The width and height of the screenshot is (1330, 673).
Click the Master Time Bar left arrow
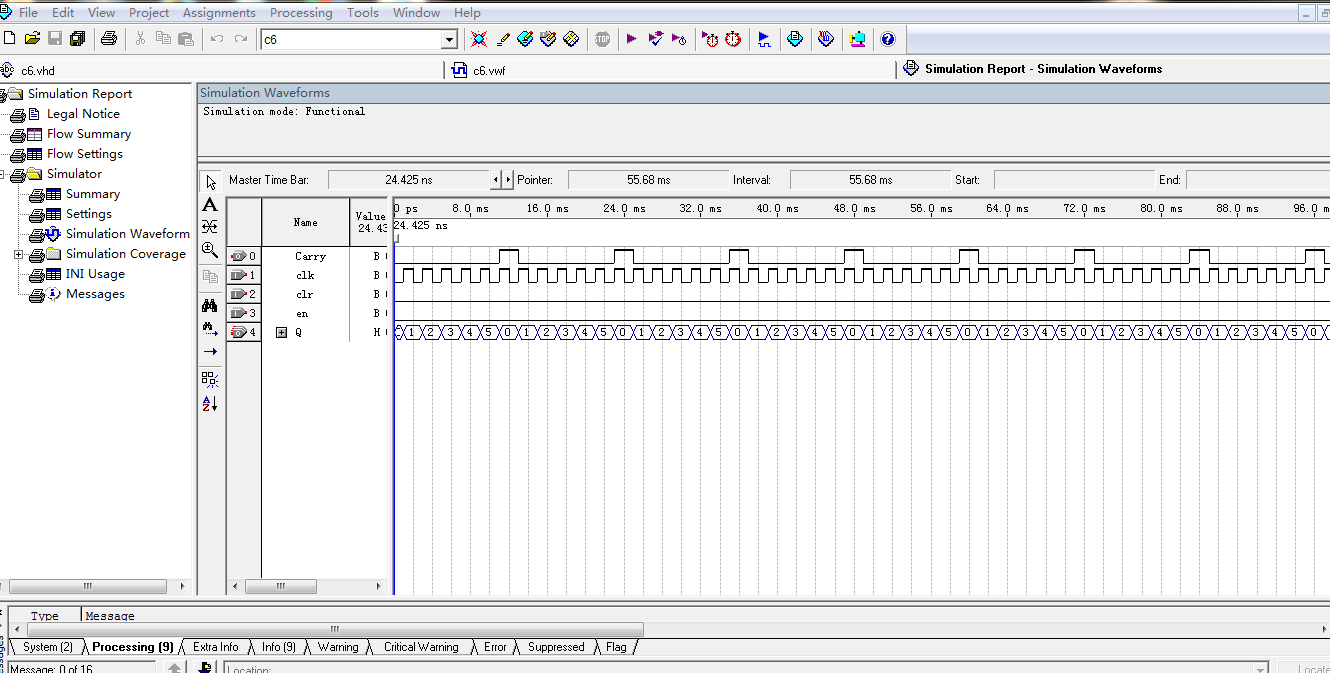point(496,180)
